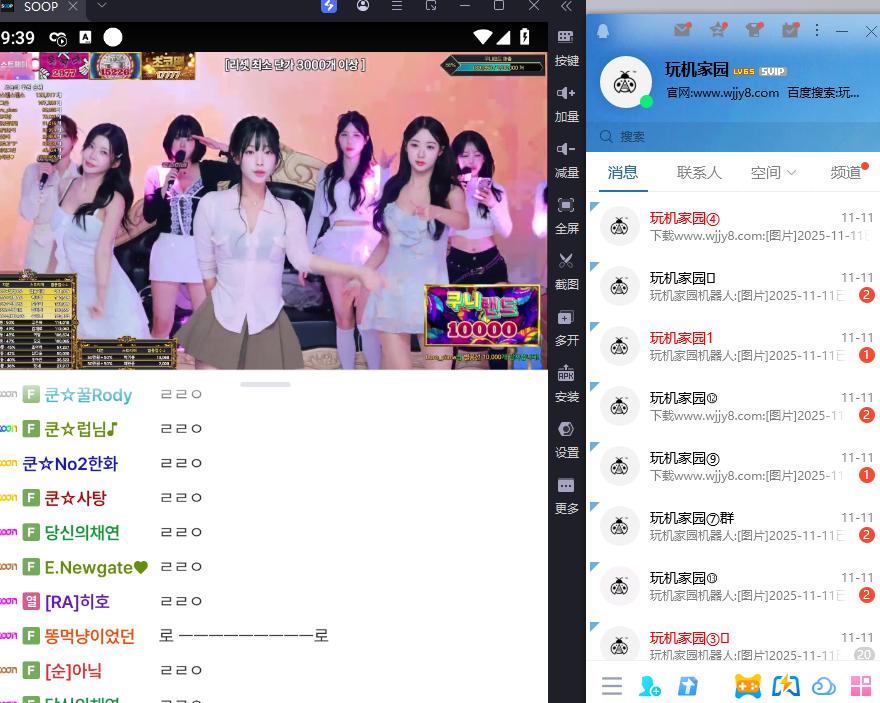The height and width of the screenshot is (703, 880).
Task: Click the green online status indicator
Action: [x=646, y=102]
